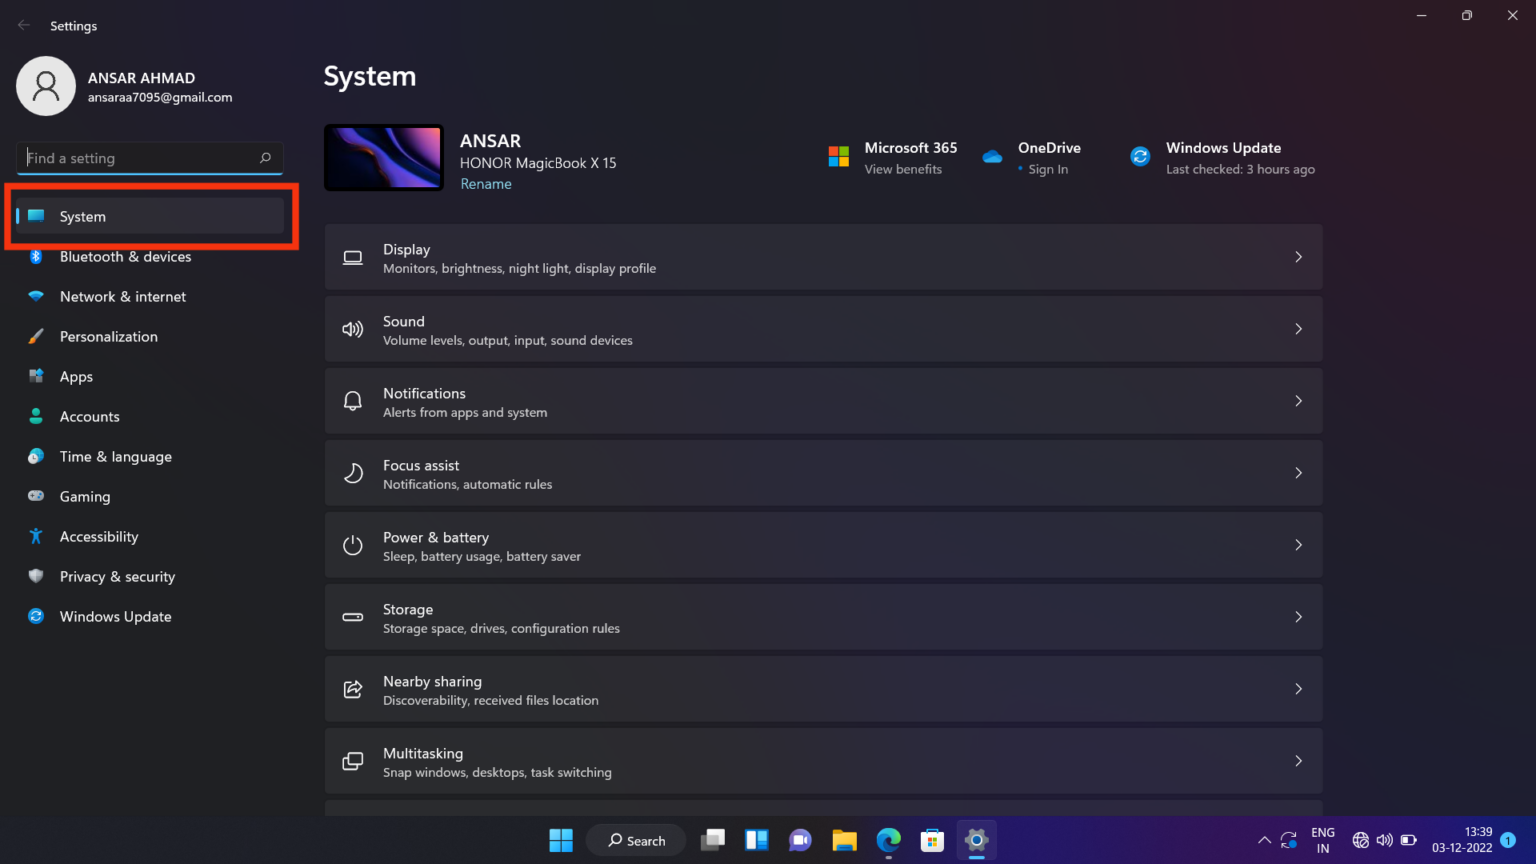Sign in to OneDrive
Viewport: 1536px width, 864px height.
(x=1047, y=169)
